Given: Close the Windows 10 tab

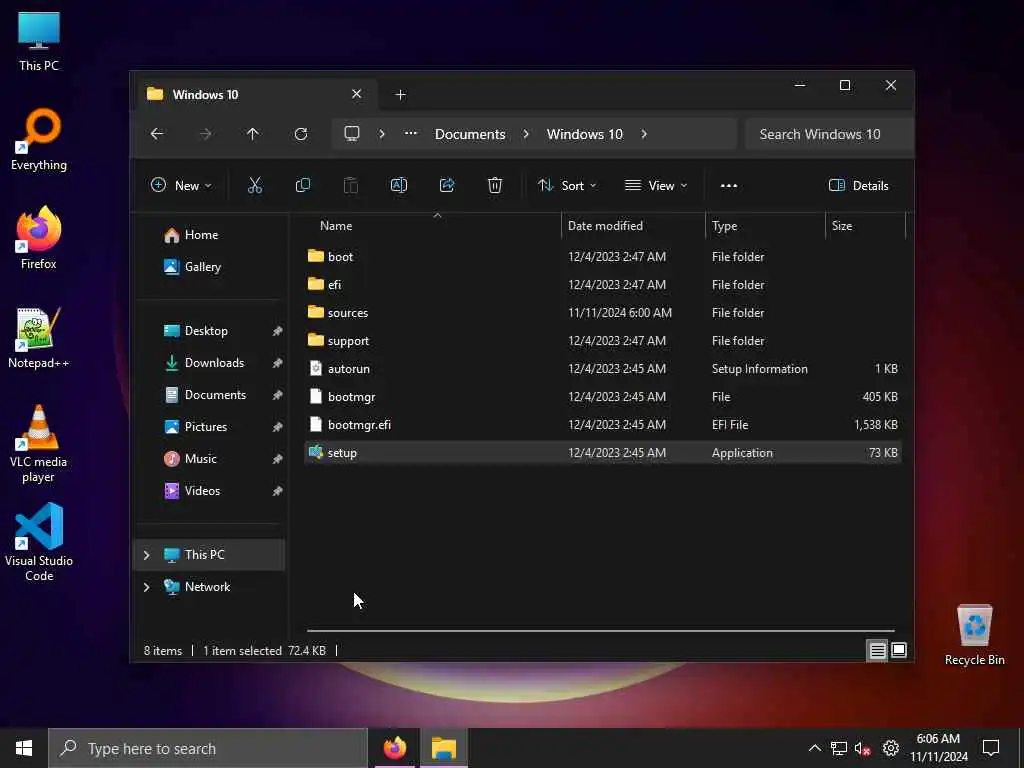Looking at the screenshot, I should point(357,94).
